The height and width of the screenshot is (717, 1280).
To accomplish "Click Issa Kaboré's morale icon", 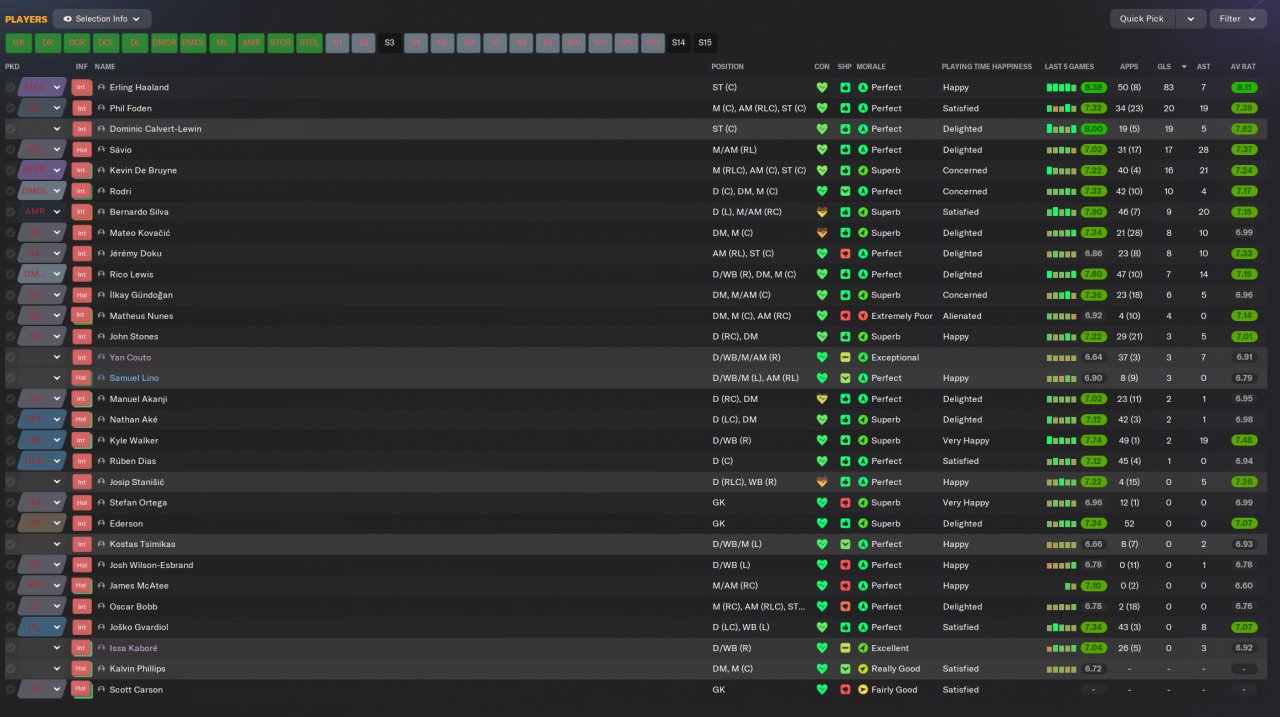I will click(863, 648).
